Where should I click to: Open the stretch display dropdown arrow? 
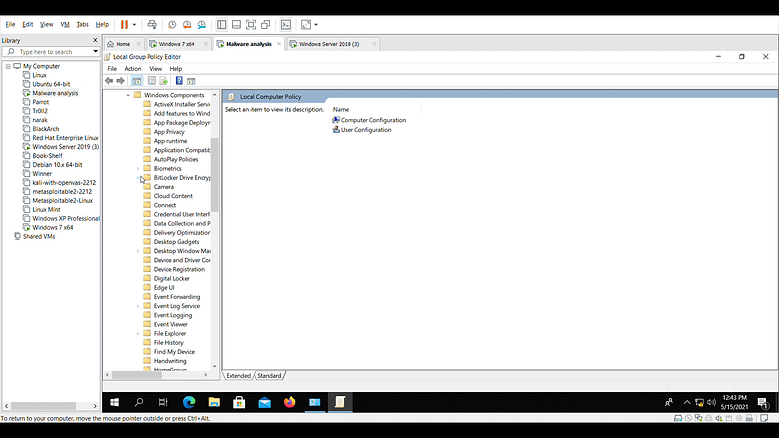coord(316,25)
